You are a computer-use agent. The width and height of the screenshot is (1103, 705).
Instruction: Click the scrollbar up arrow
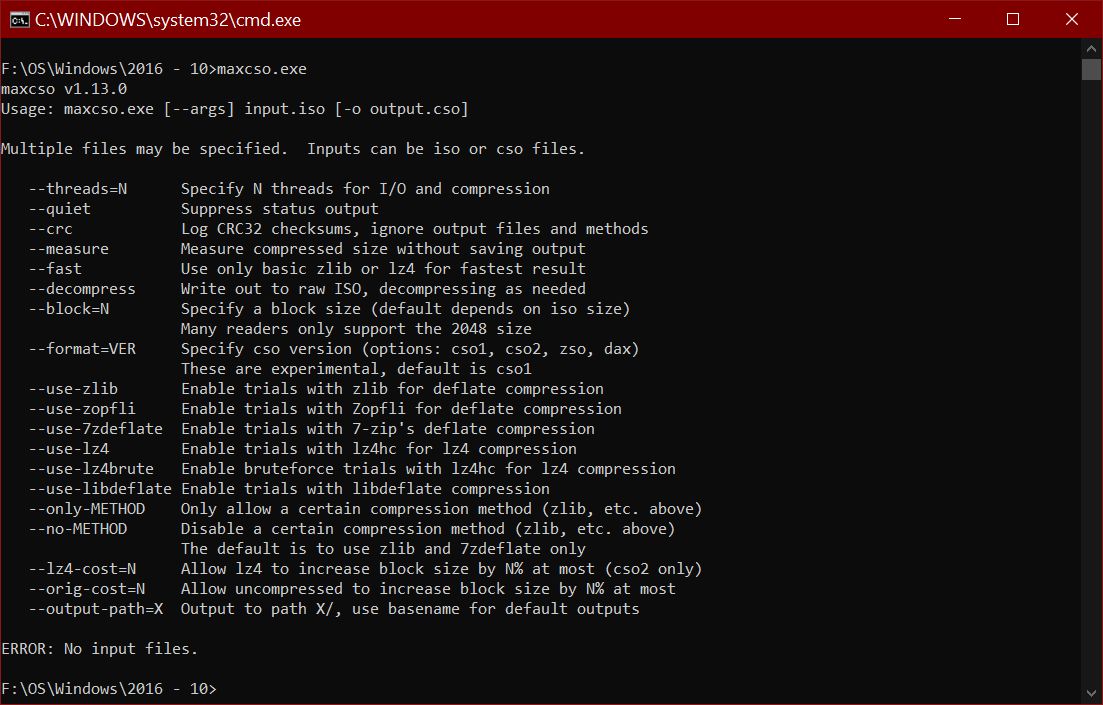click(x=1091, y=49)
